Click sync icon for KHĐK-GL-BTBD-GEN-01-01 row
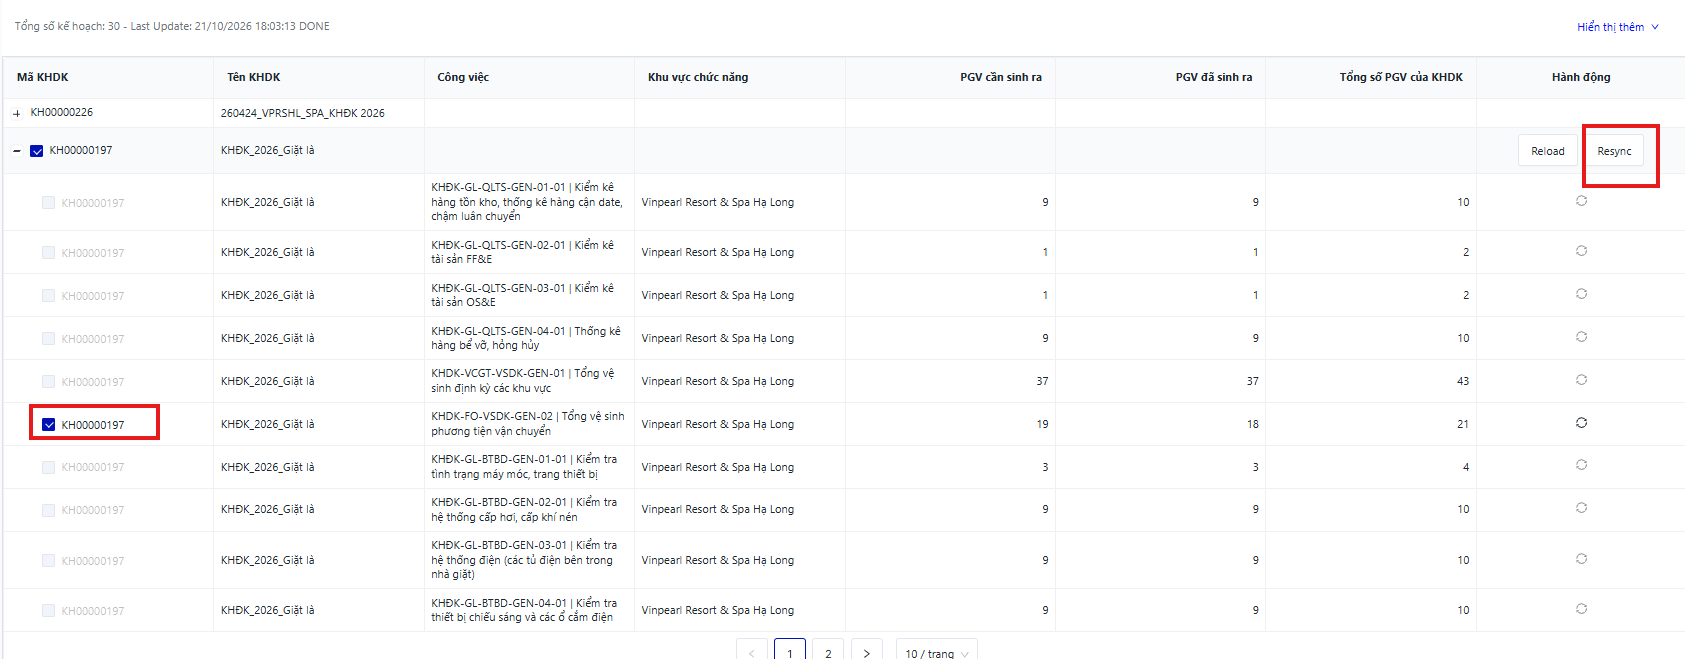This screenshot has height=659, width=1685. (x=1581, y=465)
